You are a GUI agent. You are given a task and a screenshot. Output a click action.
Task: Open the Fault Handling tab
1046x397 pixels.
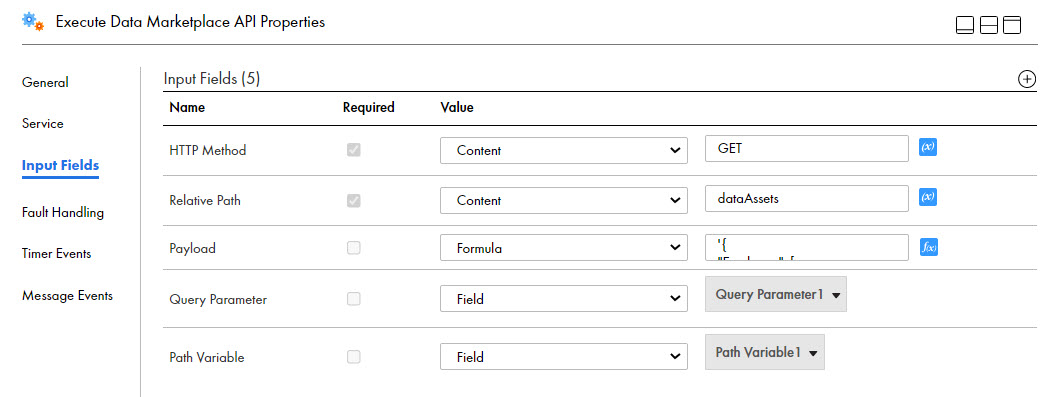pos(63,213)
